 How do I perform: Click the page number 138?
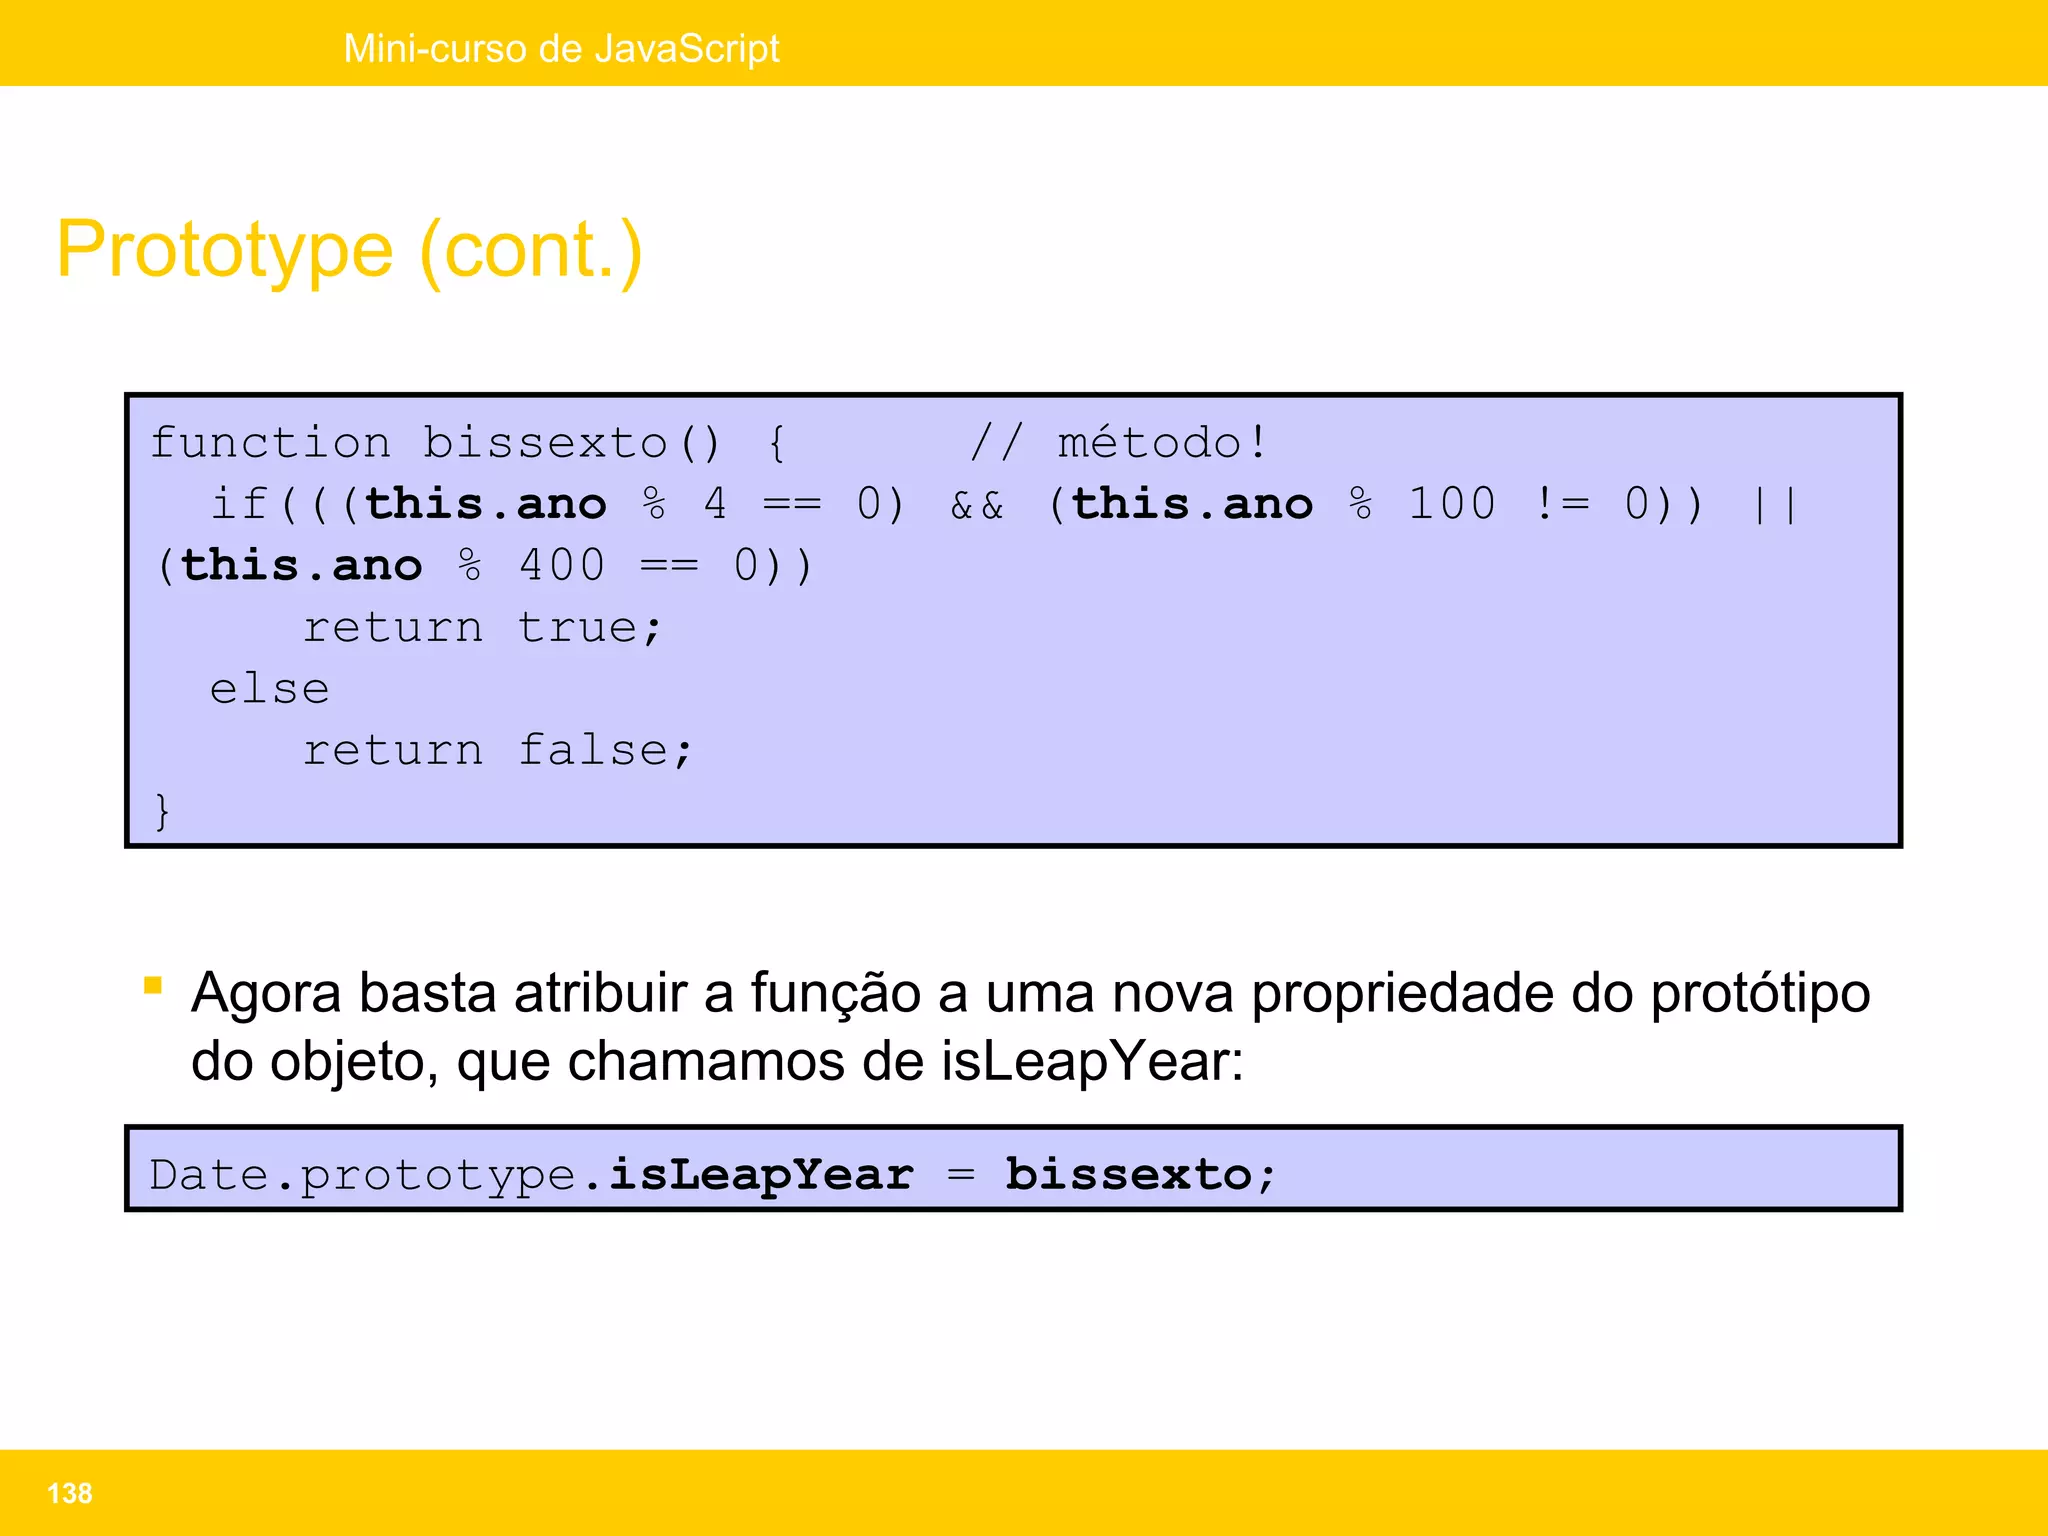coord(70,1493)
